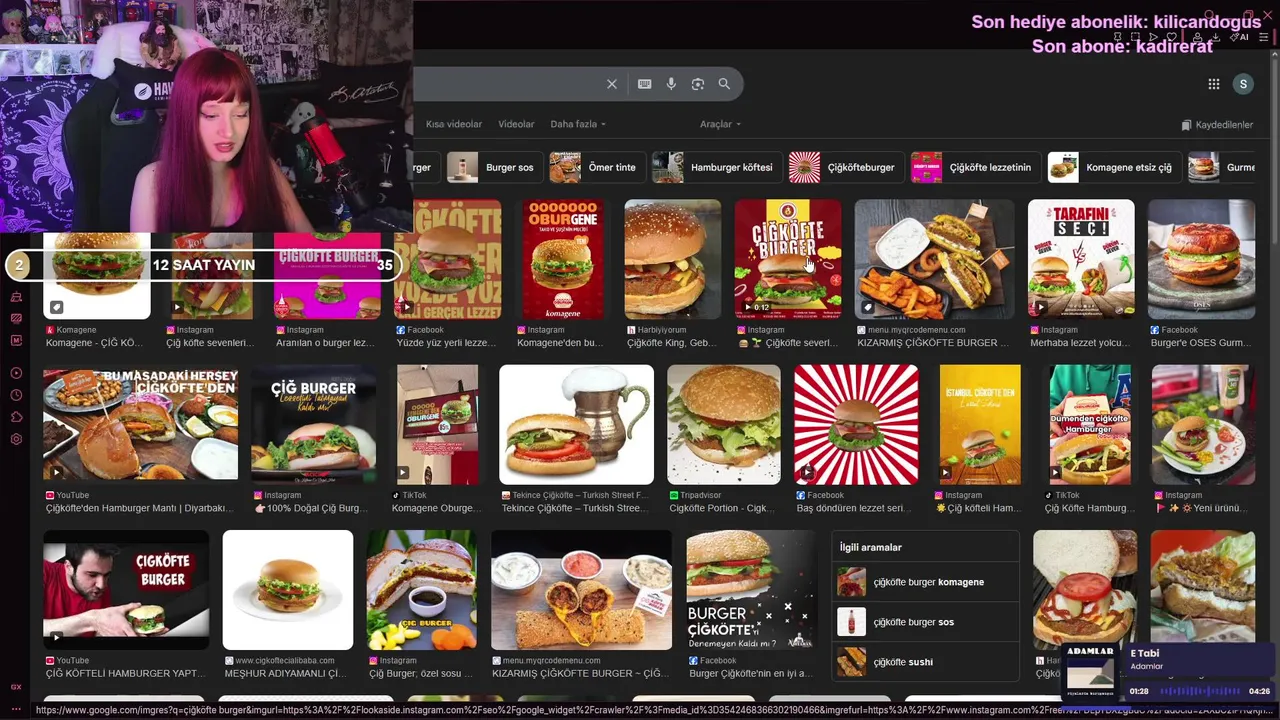Open burger with copper mug image
The width and height of the screenshot is (1280, 720).
[x=576, y=425]
